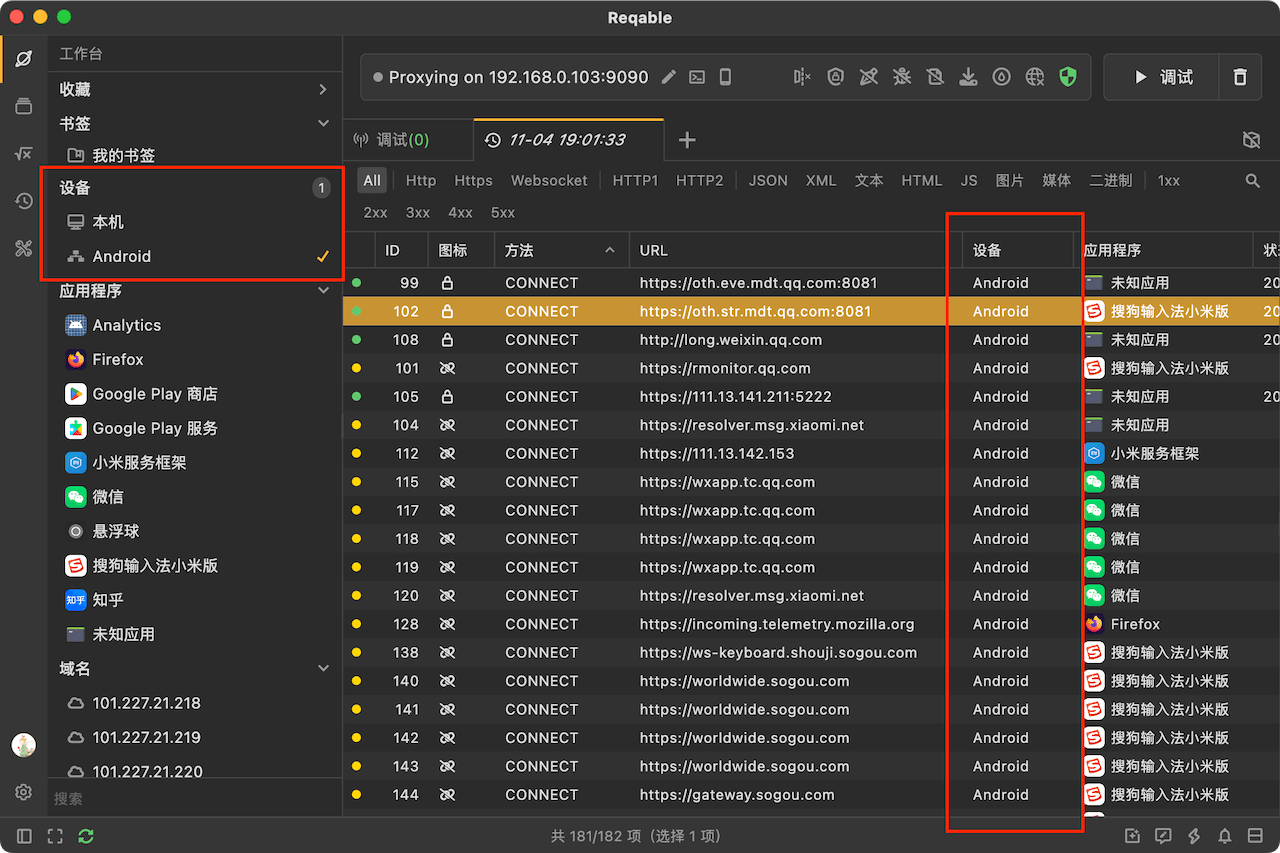Click the green sync icon in status bar
Screen dimensions: 1280x853
click(x=86, y=836)
